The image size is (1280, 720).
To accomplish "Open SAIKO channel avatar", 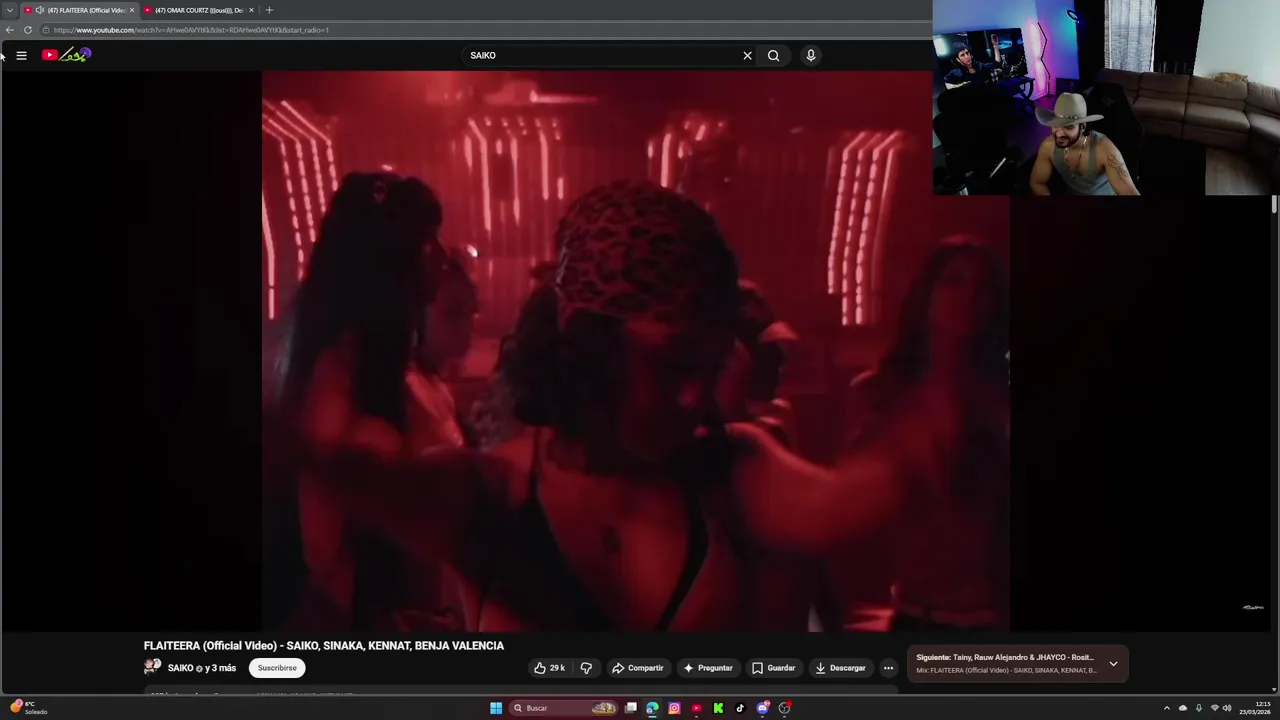I will point(152,667).
